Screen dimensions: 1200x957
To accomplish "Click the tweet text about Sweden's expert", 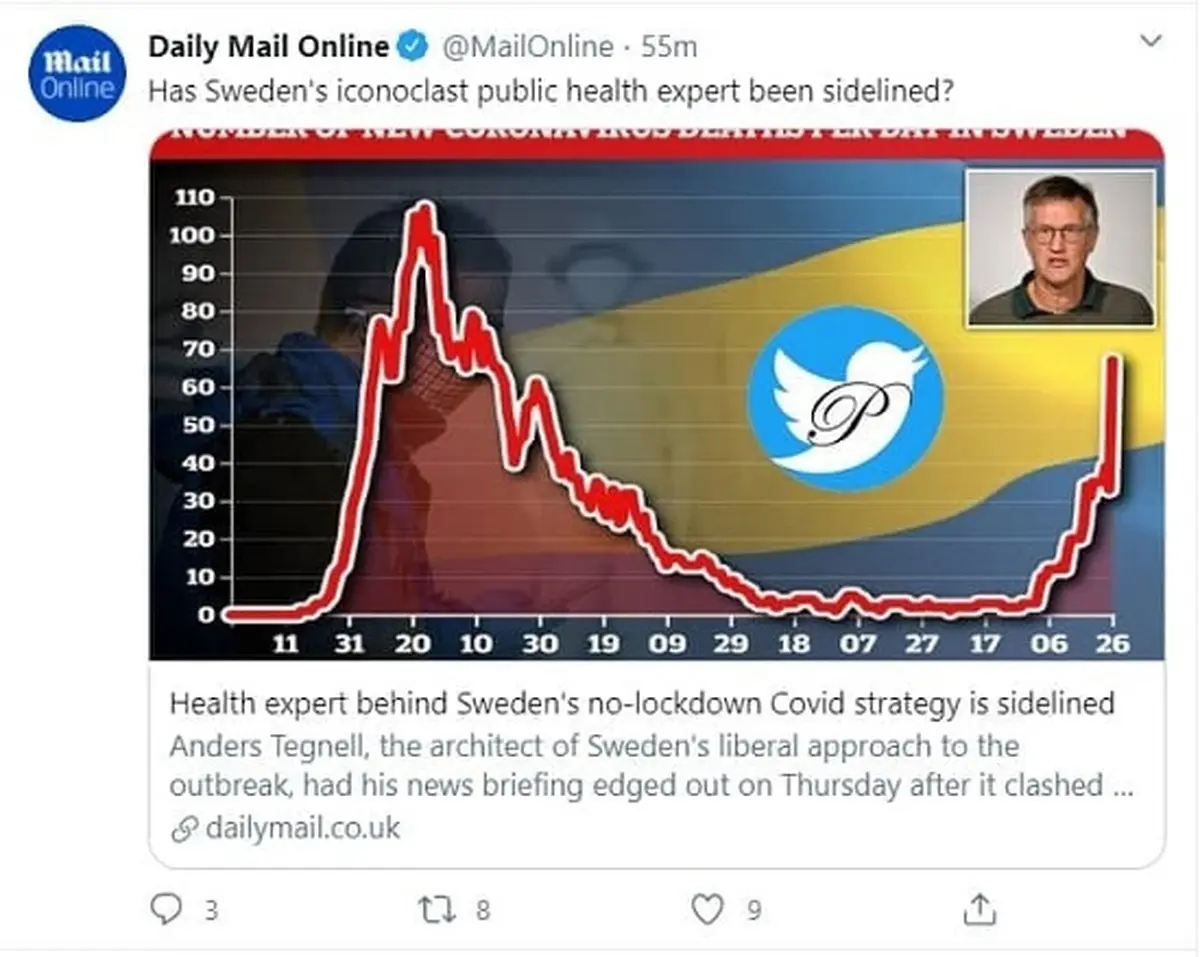I will pos(550,91).
